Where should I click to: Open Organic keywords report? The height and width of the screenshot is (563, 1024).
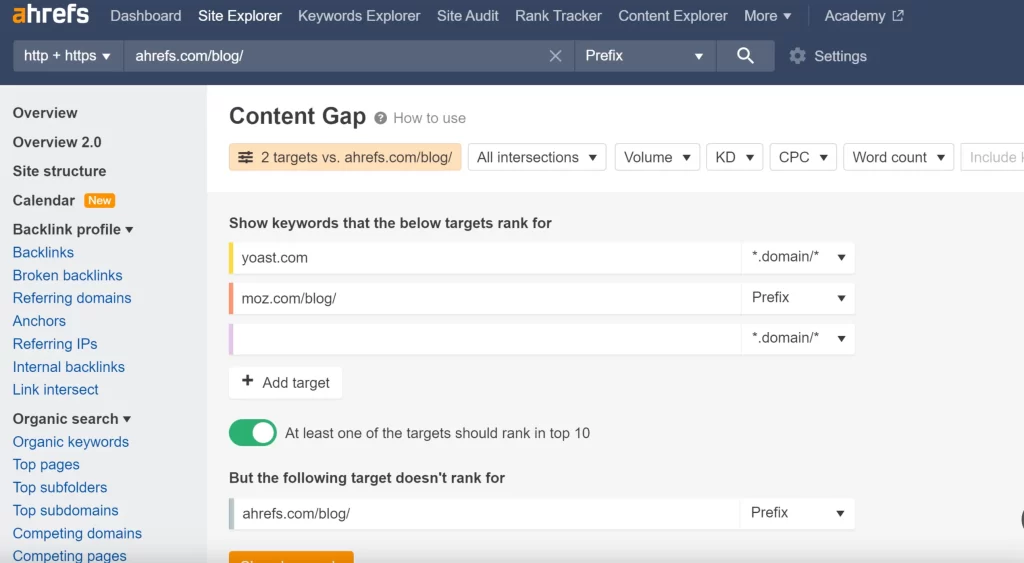coord(71,442)
